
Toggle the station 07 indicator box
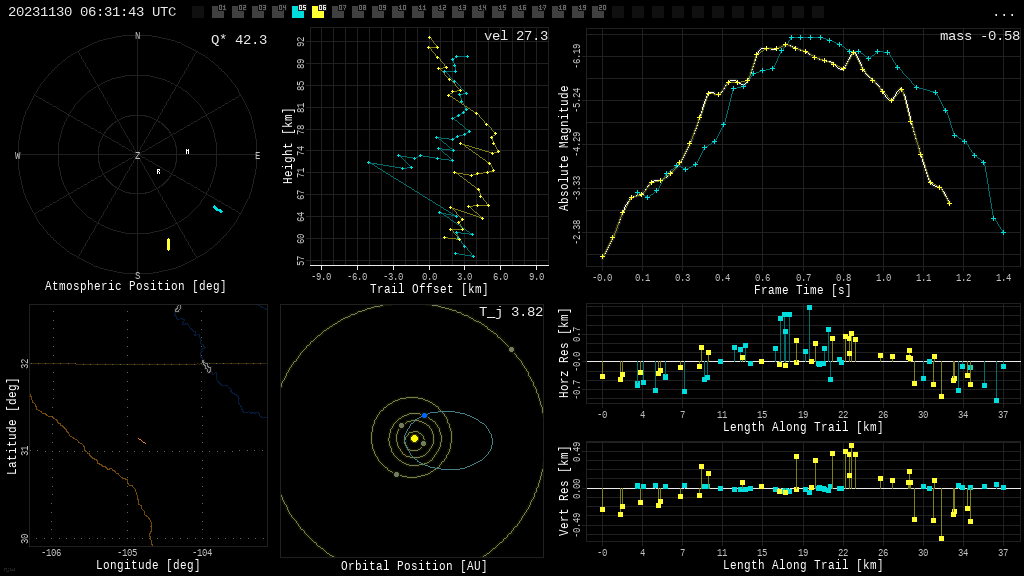click(x=338, y=12)
